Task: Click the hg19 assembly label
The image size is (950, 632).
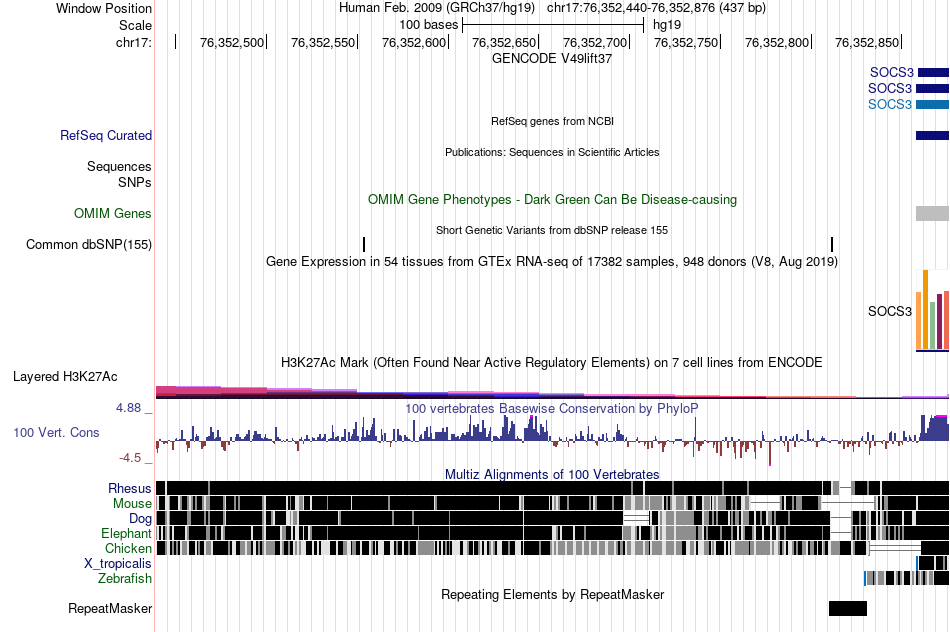Action: pyautogui.click(x=667, y=25)
